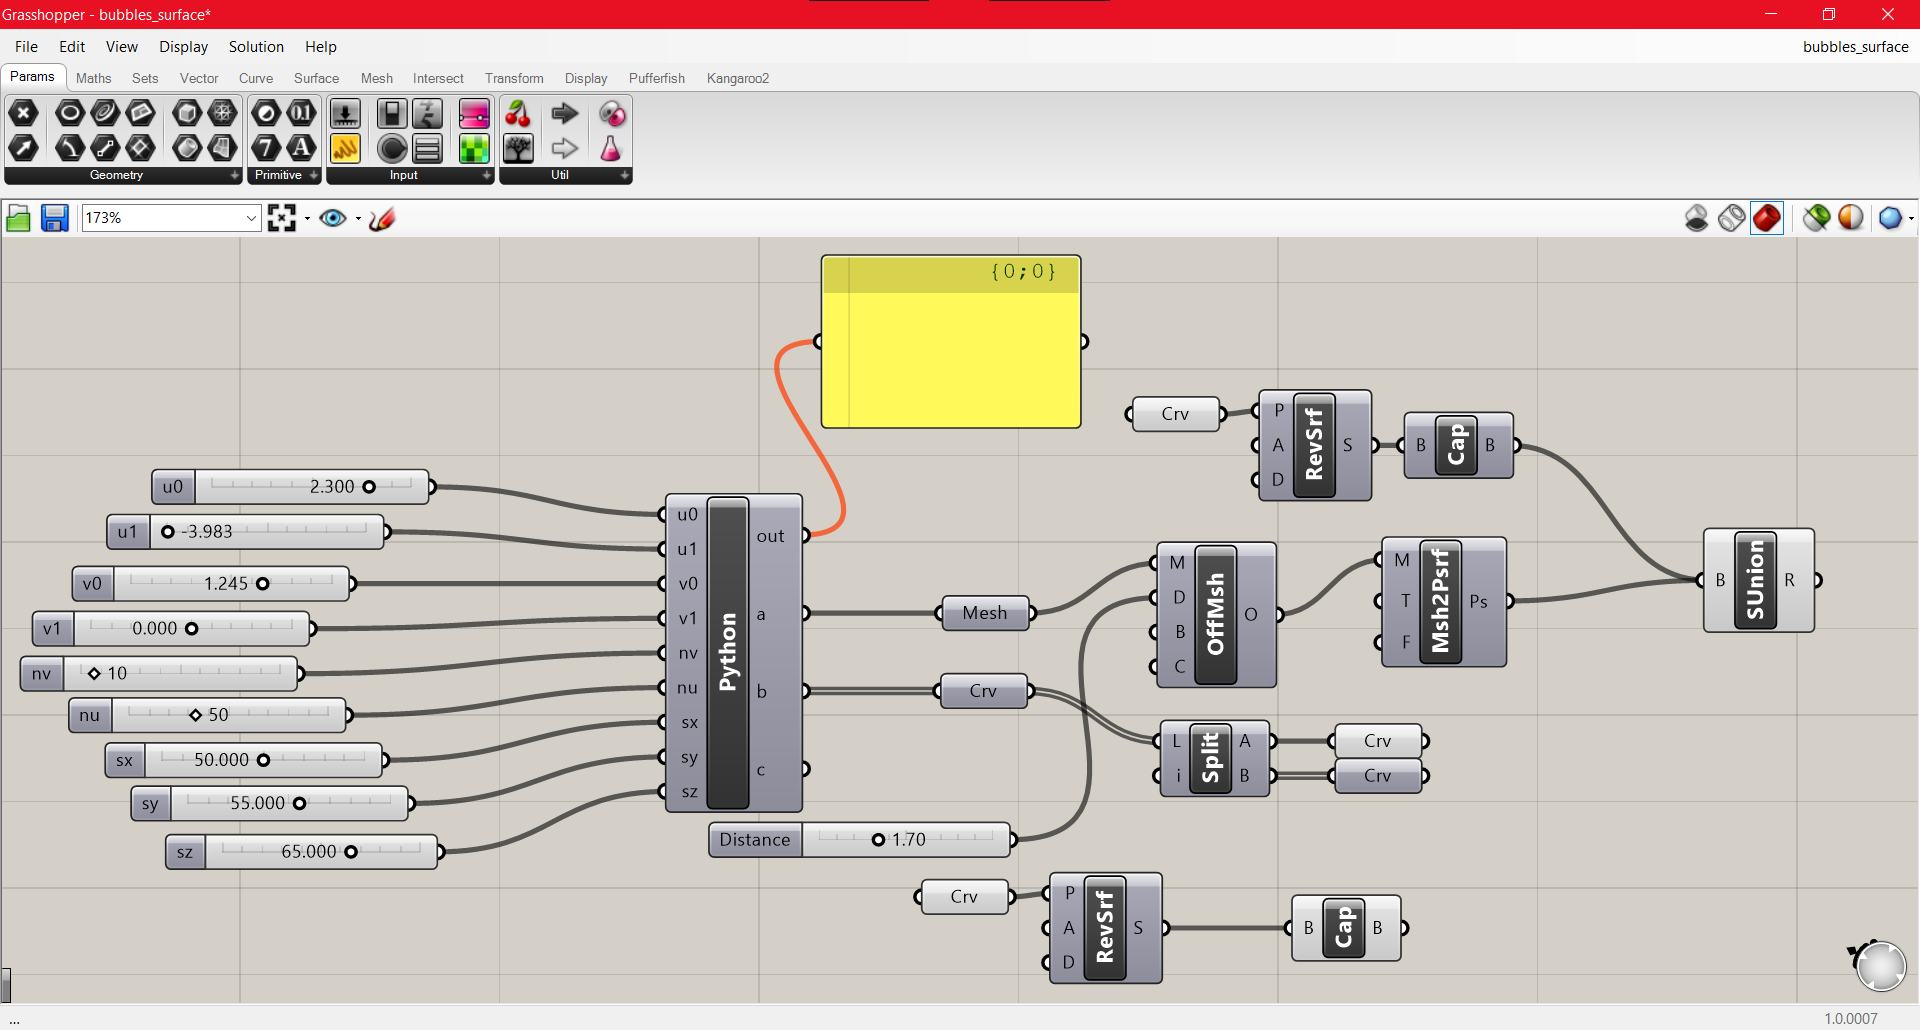The image size is (1920, 1030).
Task: Click the nv slider grip at 10
Action: pos(94,674)
